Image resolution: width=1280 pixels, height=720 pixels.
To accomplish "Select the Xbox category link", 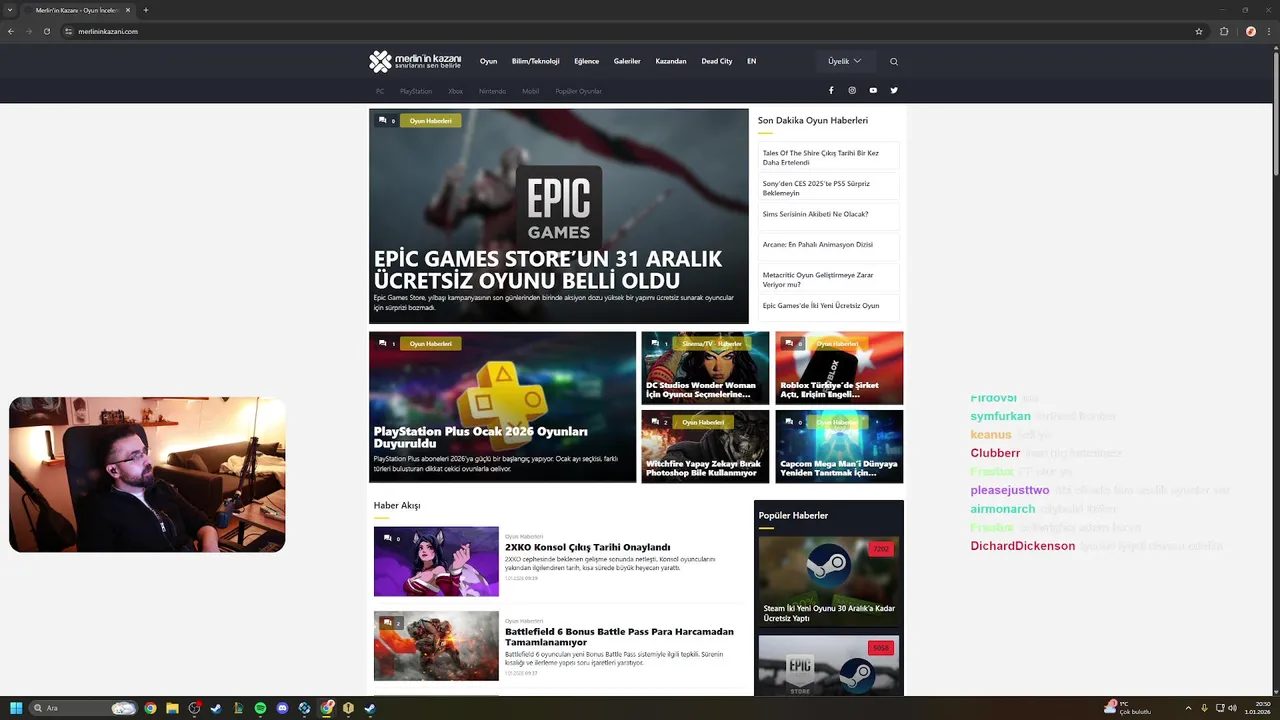I will [455, 91].
